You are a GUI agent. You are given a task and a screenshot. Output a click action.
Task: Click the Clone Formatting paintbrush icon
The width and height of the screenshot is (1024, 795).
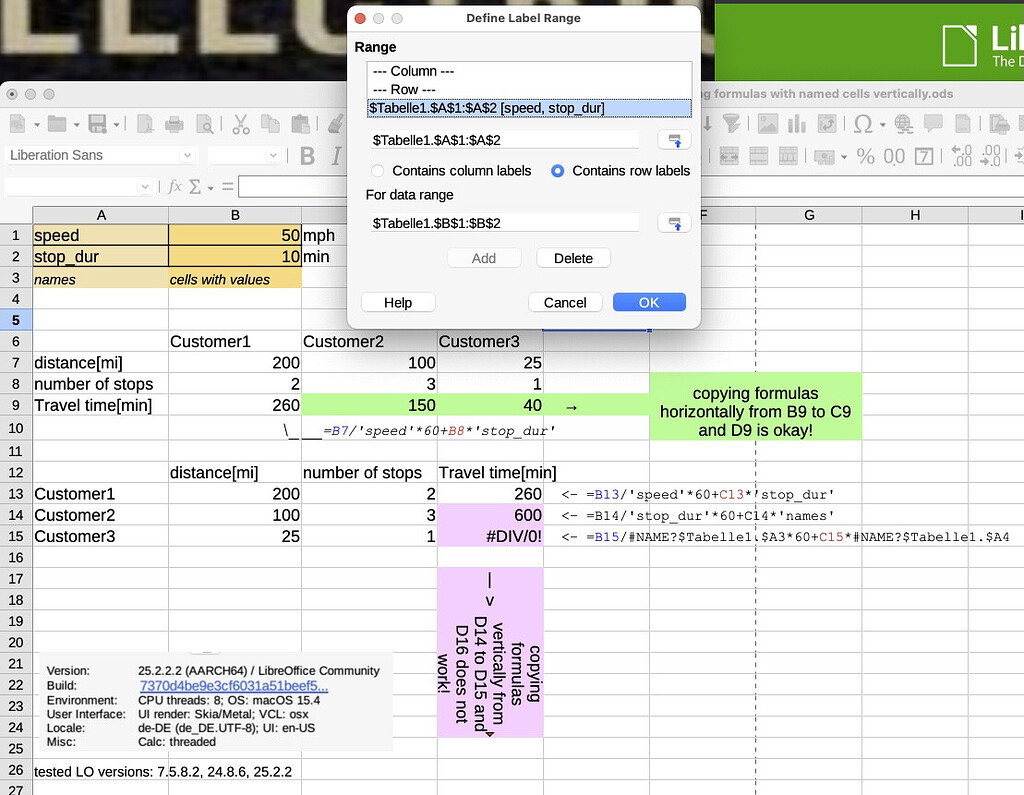334,126
